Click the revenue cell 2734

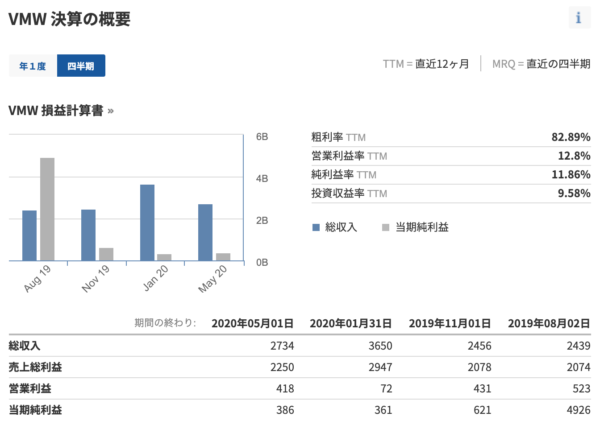point(282,346)
